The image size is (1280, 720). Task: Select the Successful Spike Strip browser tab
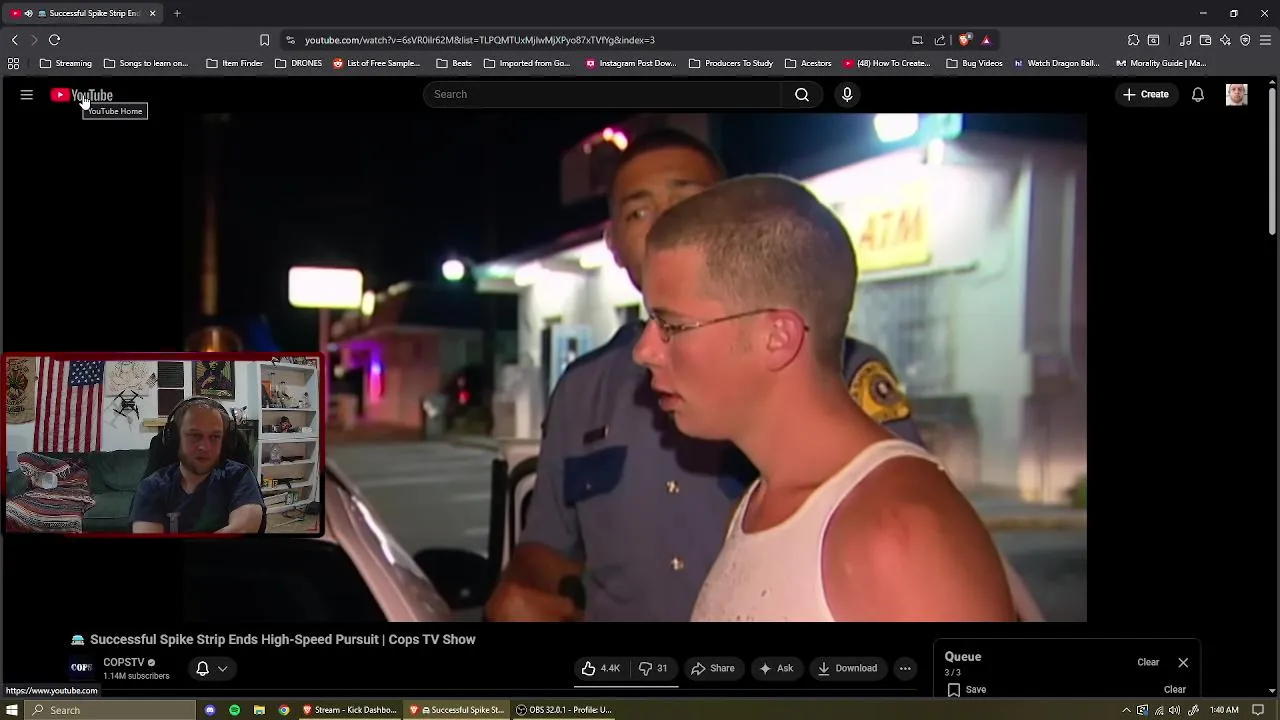(x=82, y=13)
